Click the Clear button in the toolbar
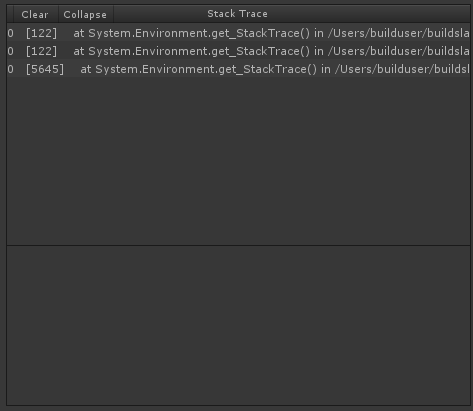This screenshot has width=473, height=411. tap(35, 14)
